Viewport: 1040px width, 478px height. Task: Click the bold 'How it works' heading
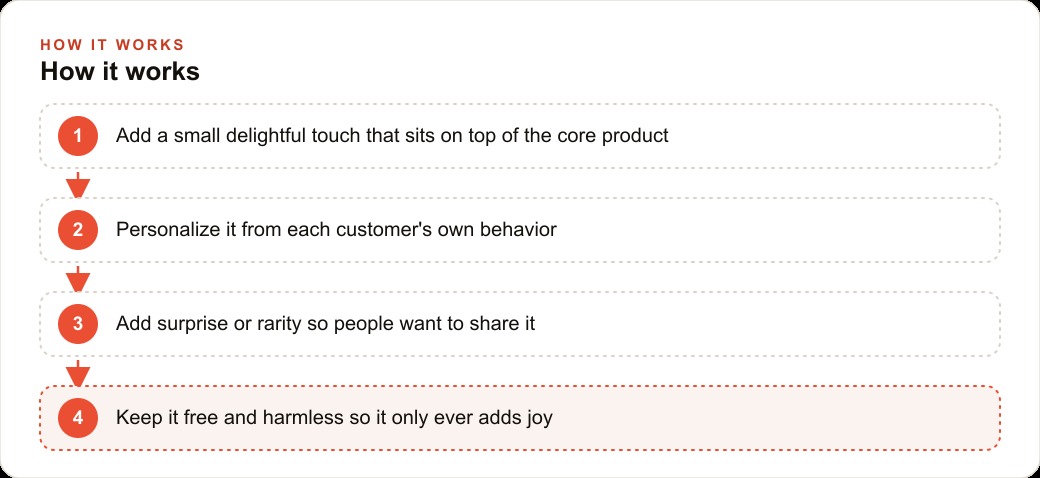120,72
